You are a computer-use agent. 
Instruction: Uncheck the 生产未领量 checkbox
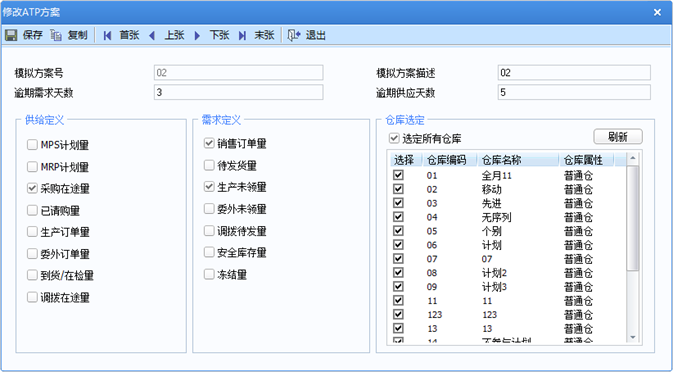click(209, 187)
